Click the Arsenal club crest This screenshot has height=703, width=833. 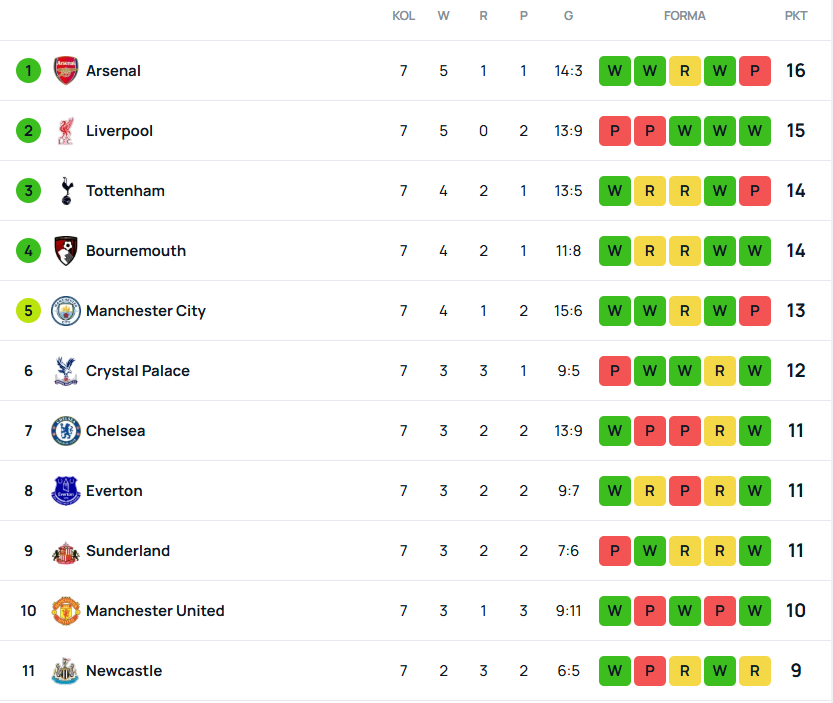pyautogui.click(x=66, y=71)
